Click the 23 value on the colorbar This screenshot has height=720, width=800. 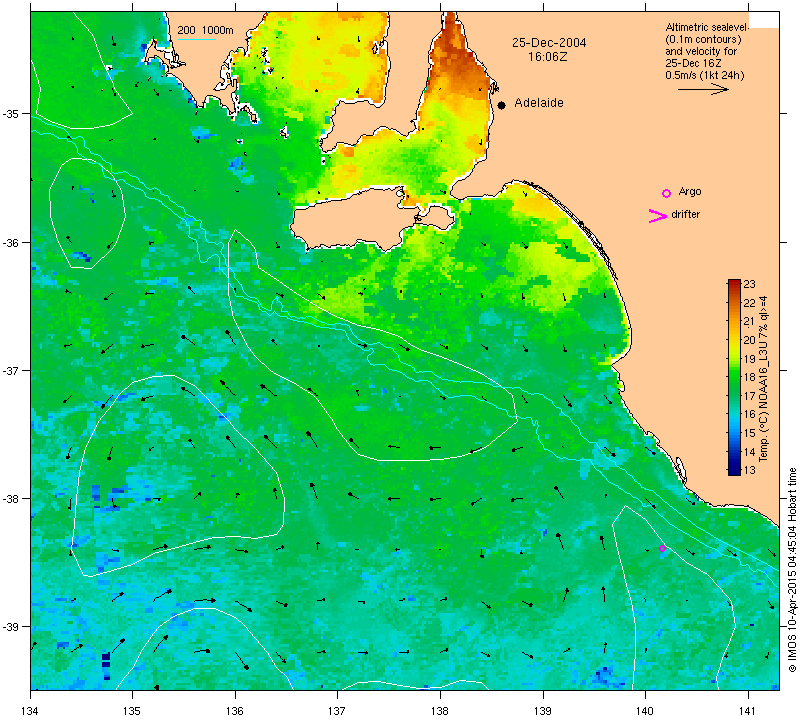[x=749, y=284]
